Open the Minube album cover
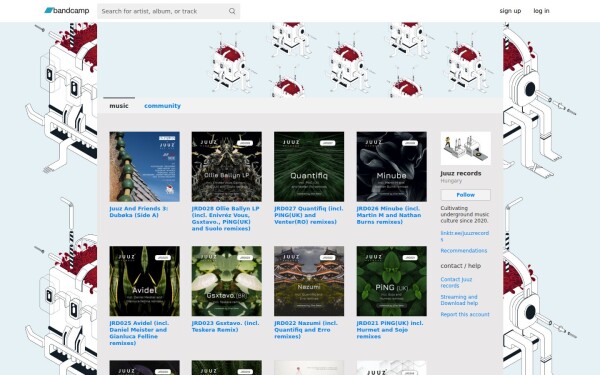 click(391, 166)
